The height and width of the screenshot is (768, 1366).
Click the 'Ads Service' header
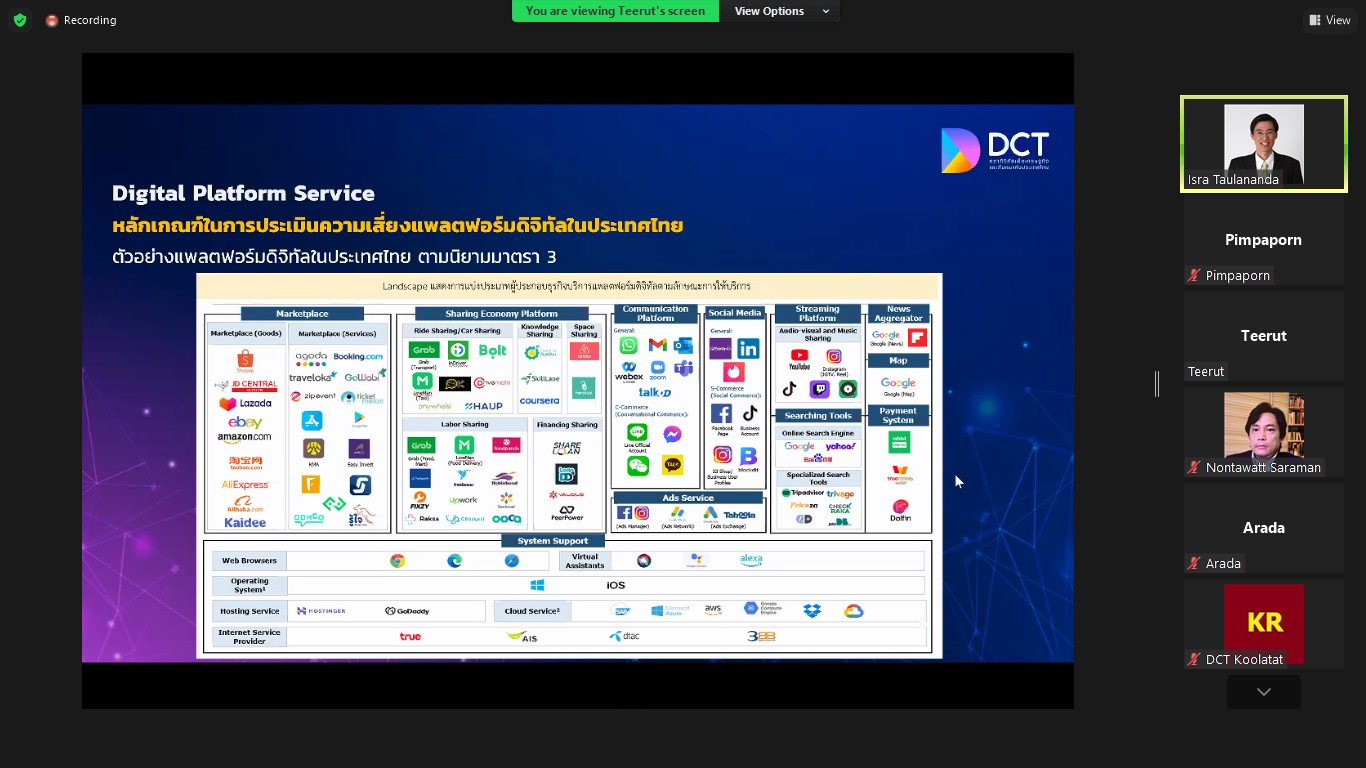click(x=688, y=498)
